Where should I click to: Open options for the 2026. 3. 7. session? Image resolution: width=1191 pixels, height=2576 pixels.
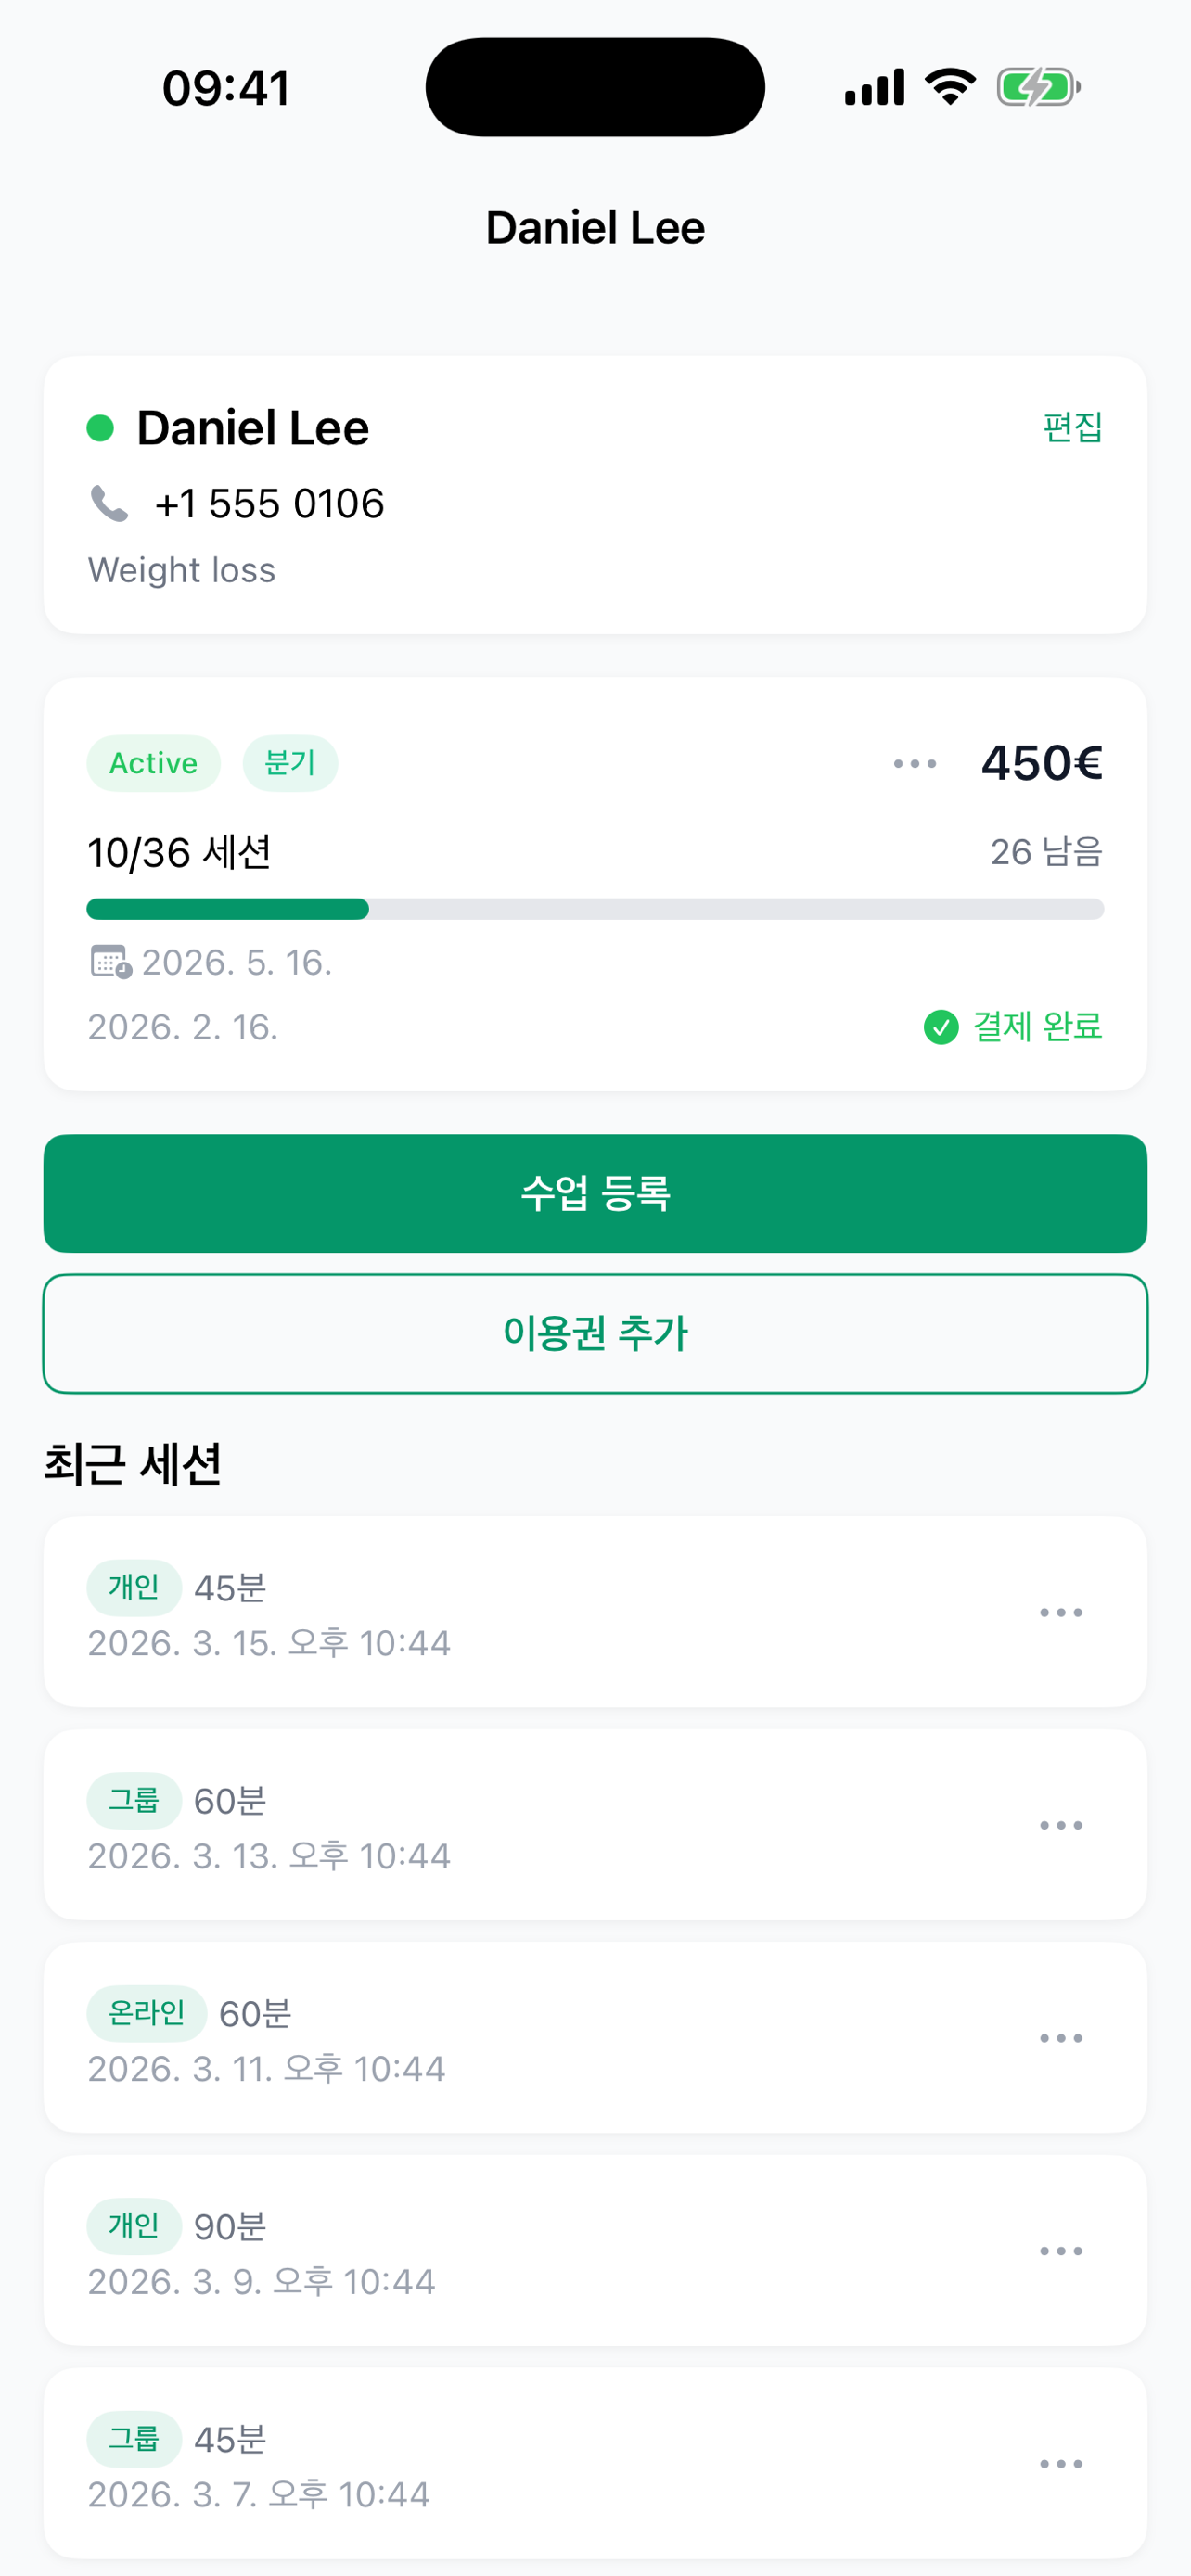point(1060,2465)
